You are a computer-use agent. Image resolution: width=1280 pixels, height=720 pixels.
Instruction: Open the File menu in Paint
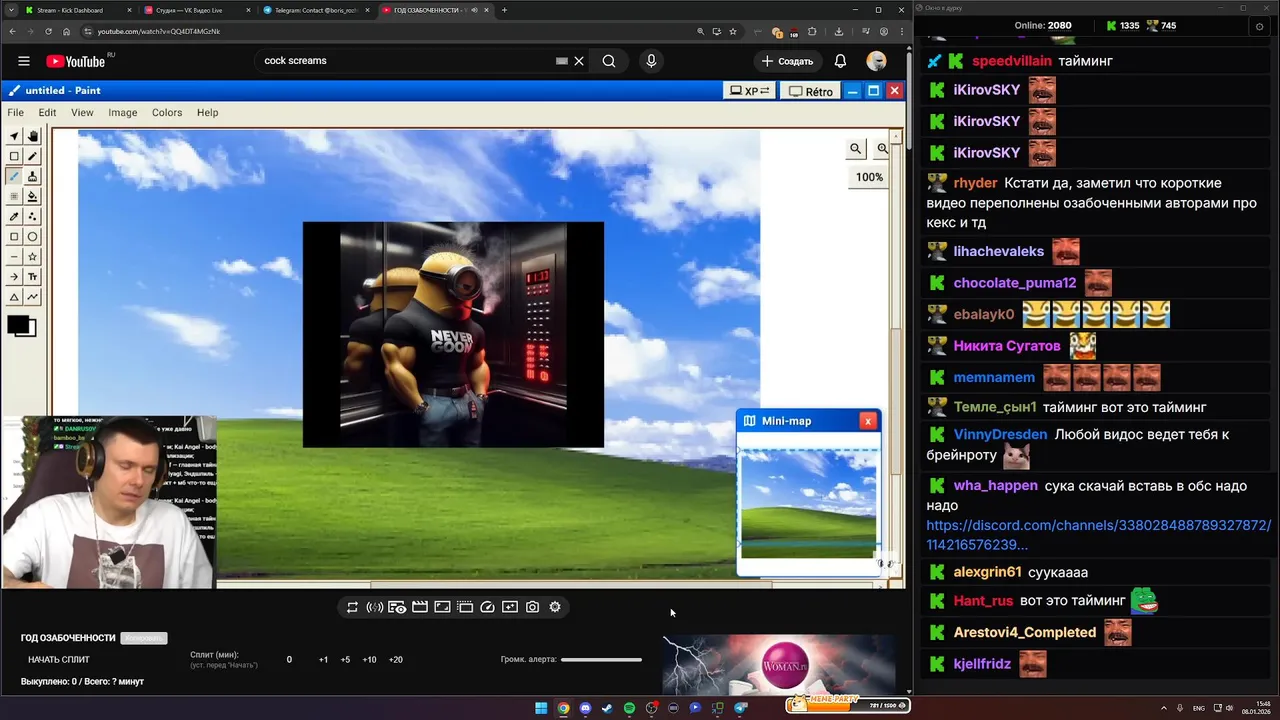(16, 113)
